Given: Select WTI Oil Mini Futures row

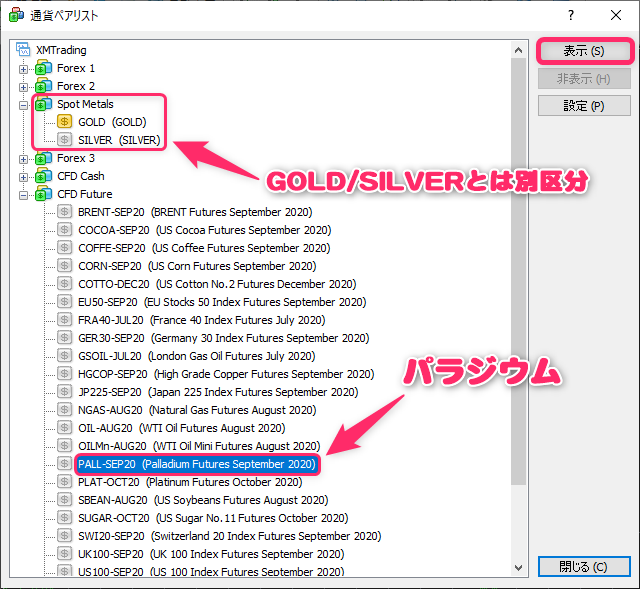Looking at the screenshot, I should [199, 446].
